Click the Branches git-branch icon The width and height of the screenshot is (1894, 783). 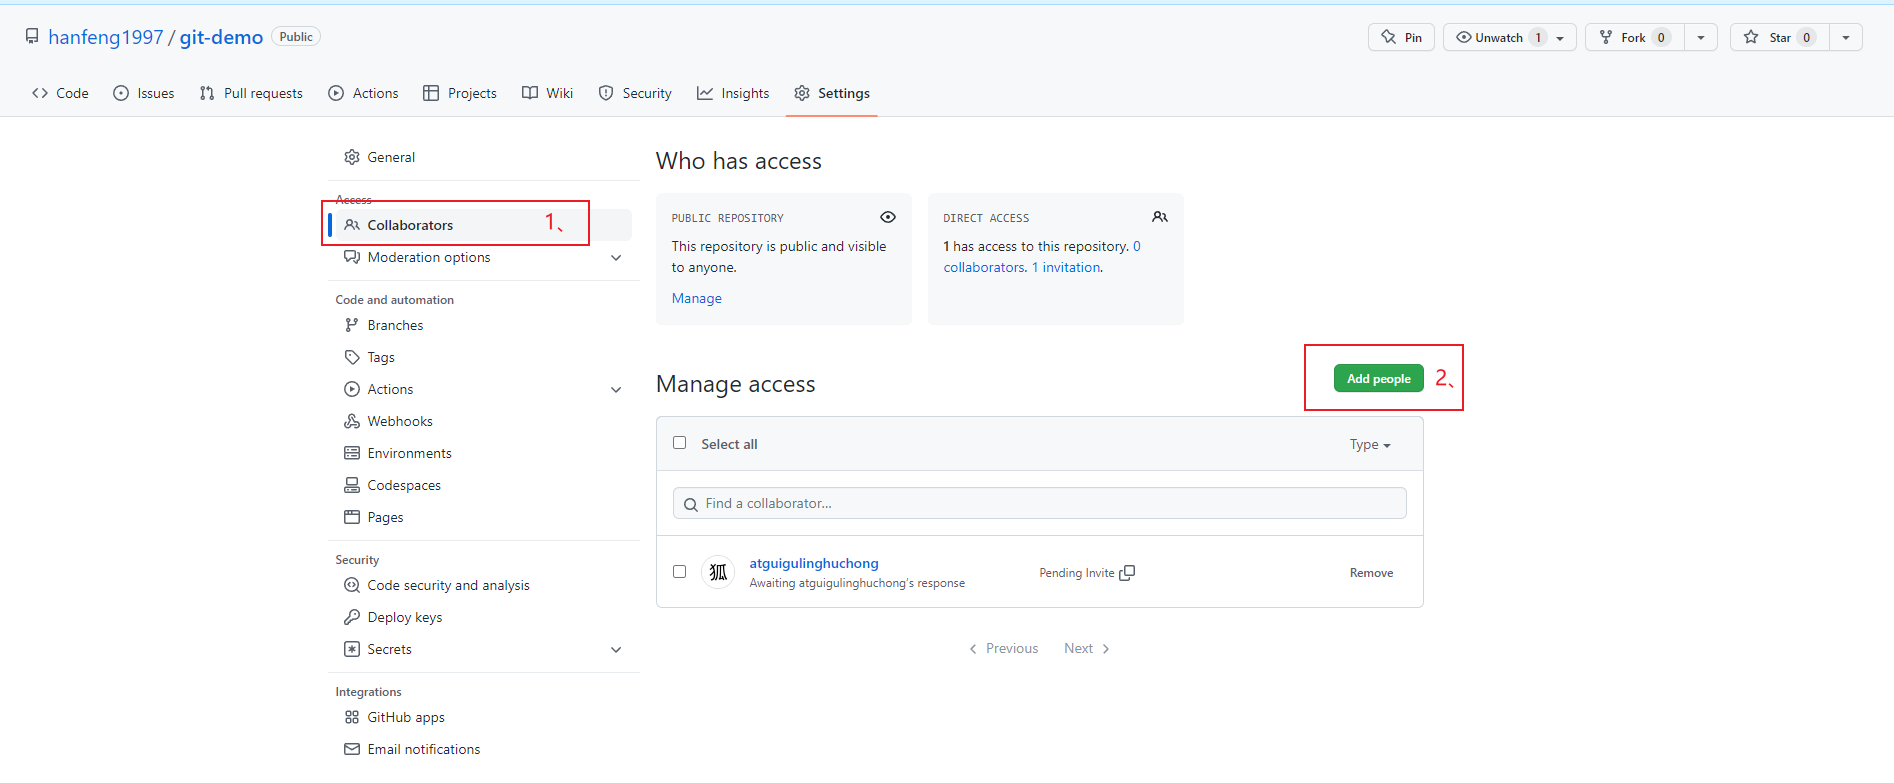[352, 325]
